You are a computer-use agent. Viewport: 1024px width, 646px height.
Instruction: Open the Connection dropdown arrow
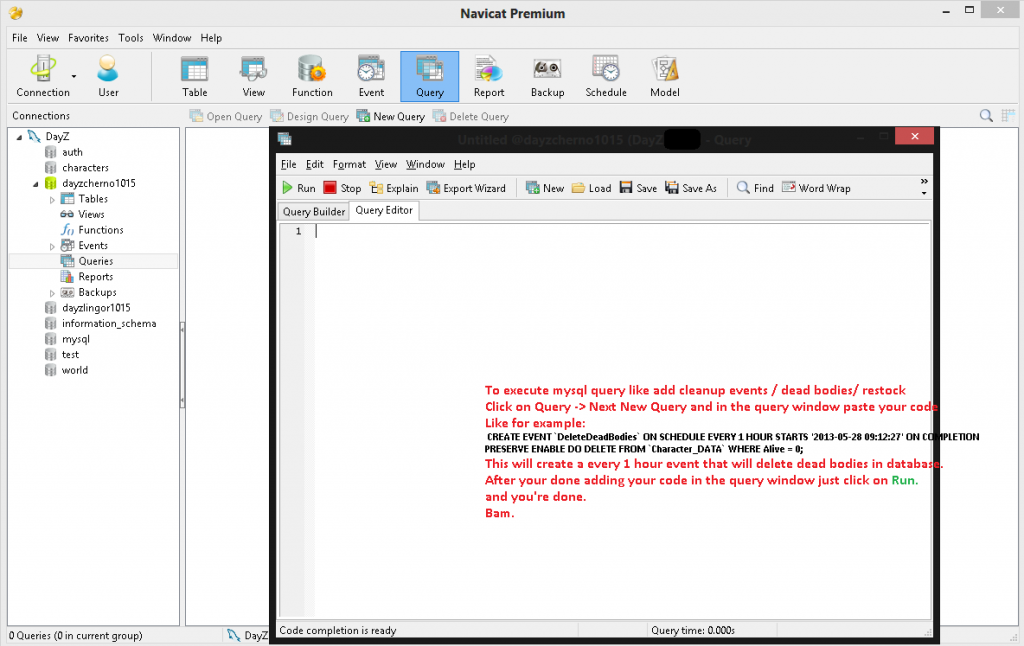click(74, 76)
